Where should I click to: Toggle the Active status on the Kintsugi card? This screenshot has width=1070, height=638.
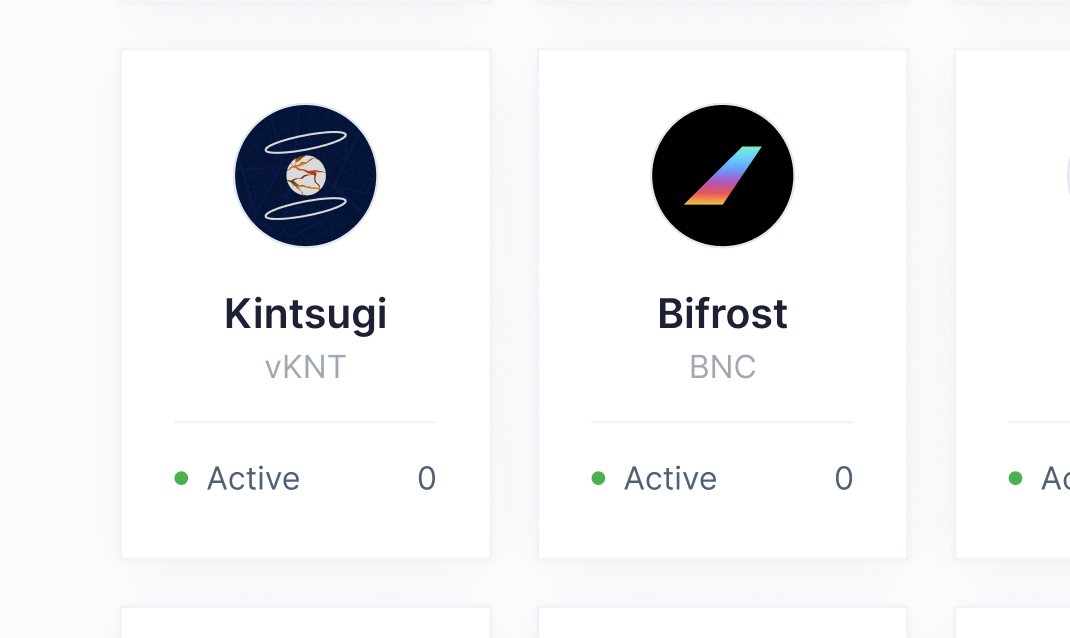[x=253, y=478]
